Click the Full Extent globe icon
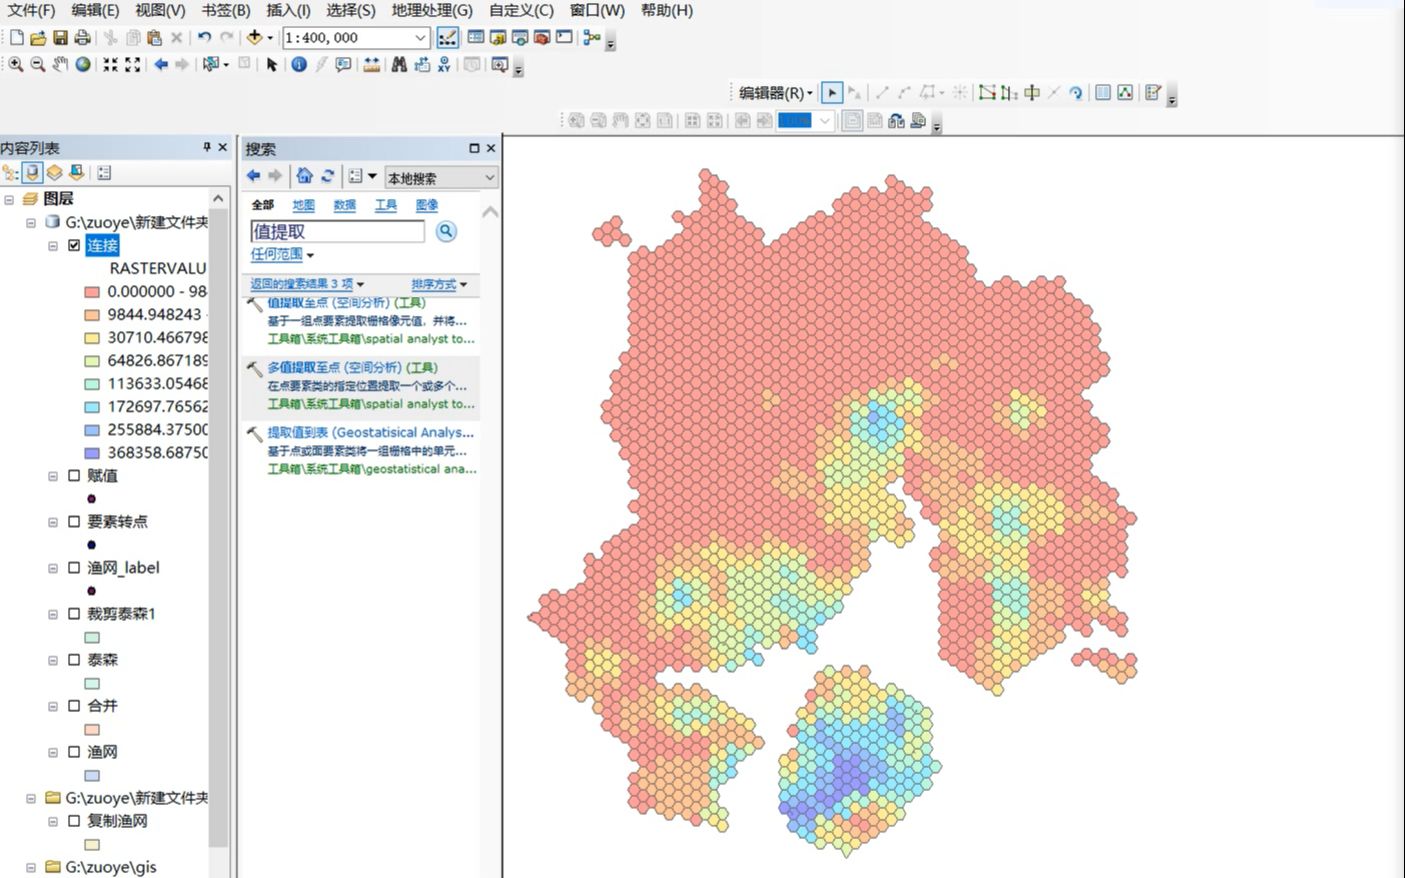The height and width of the screenshot is (878, 1405). pos(83,64)
